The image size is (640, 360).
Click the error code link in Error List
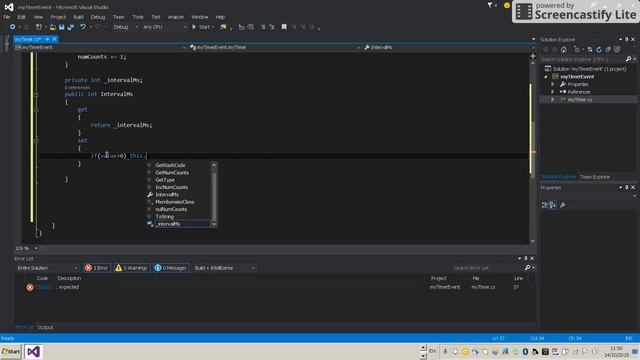click(44, 287)
